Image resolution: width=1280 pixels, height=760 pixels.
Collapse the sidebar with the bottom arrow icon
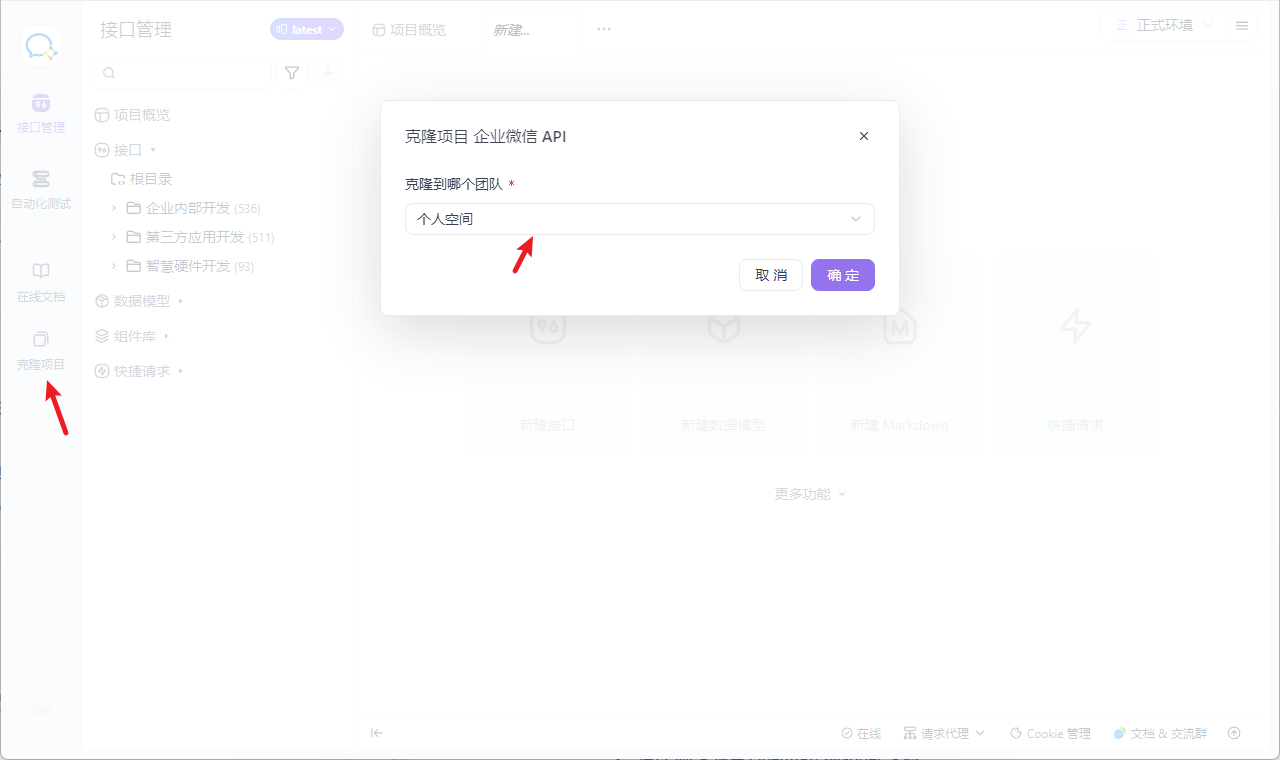tap(377, 733)
